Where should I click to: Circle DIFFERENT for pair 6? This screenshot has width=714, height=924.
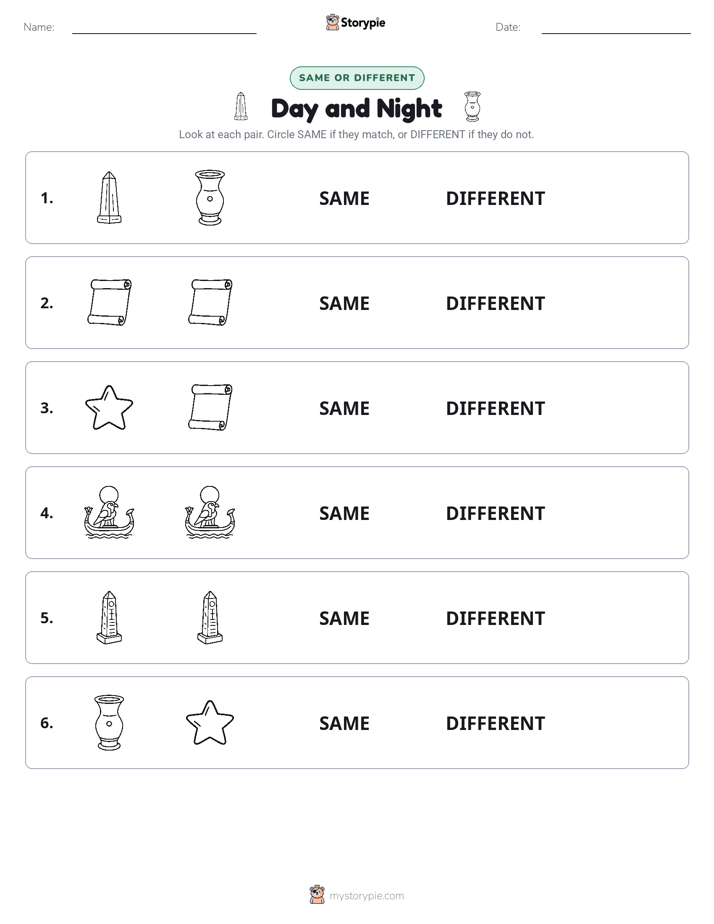coord(495,723)
